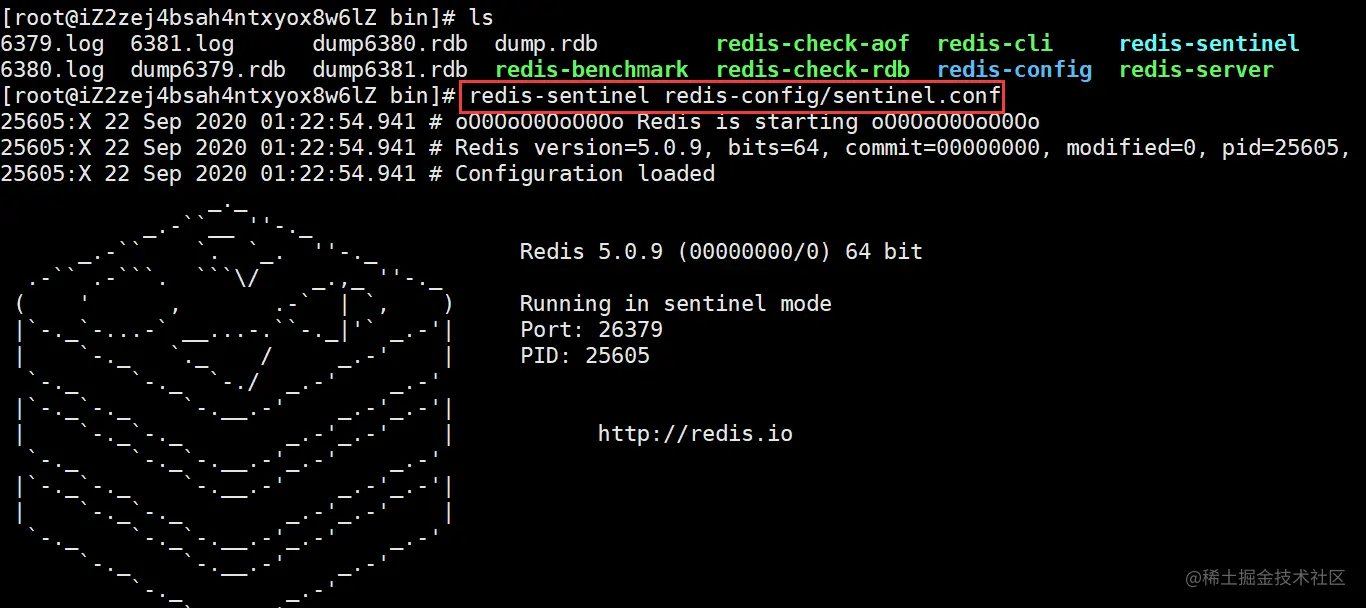Select the 6379.log file name
This screenshot has height=608, width=1366.
(x=53, y=44)
